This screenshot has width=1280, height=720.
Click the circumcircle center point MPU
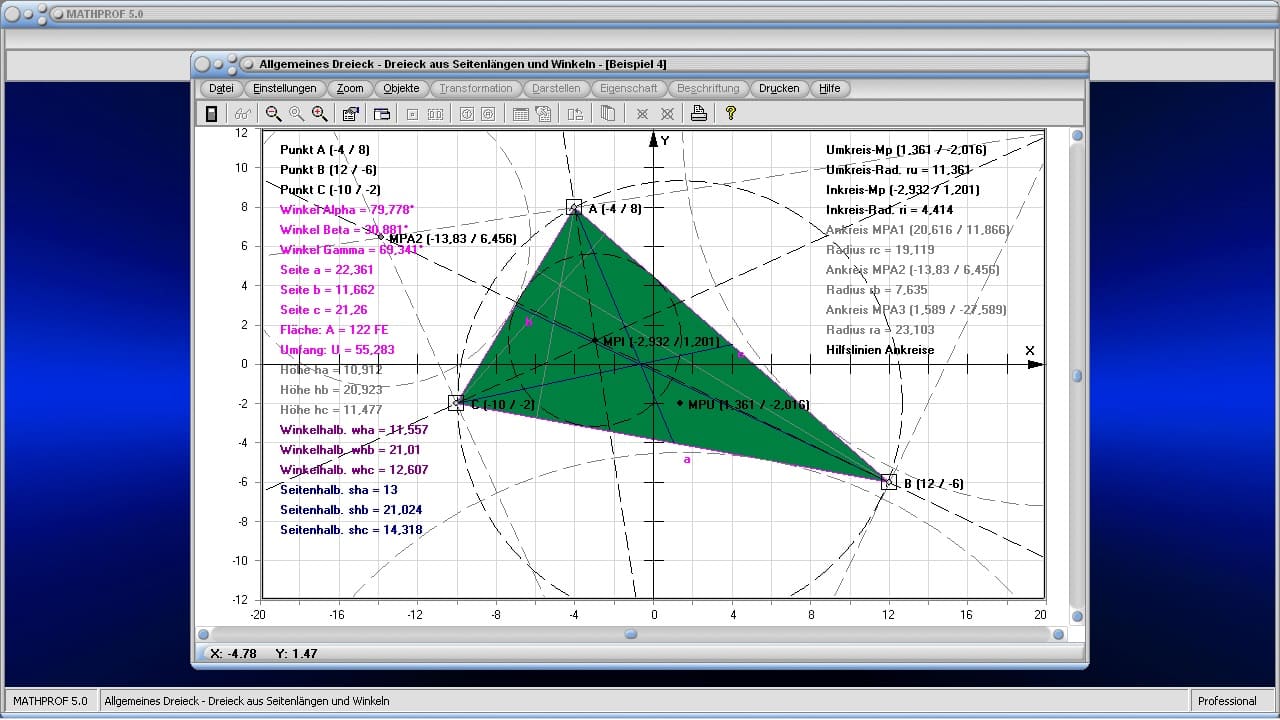pos(680,403)
